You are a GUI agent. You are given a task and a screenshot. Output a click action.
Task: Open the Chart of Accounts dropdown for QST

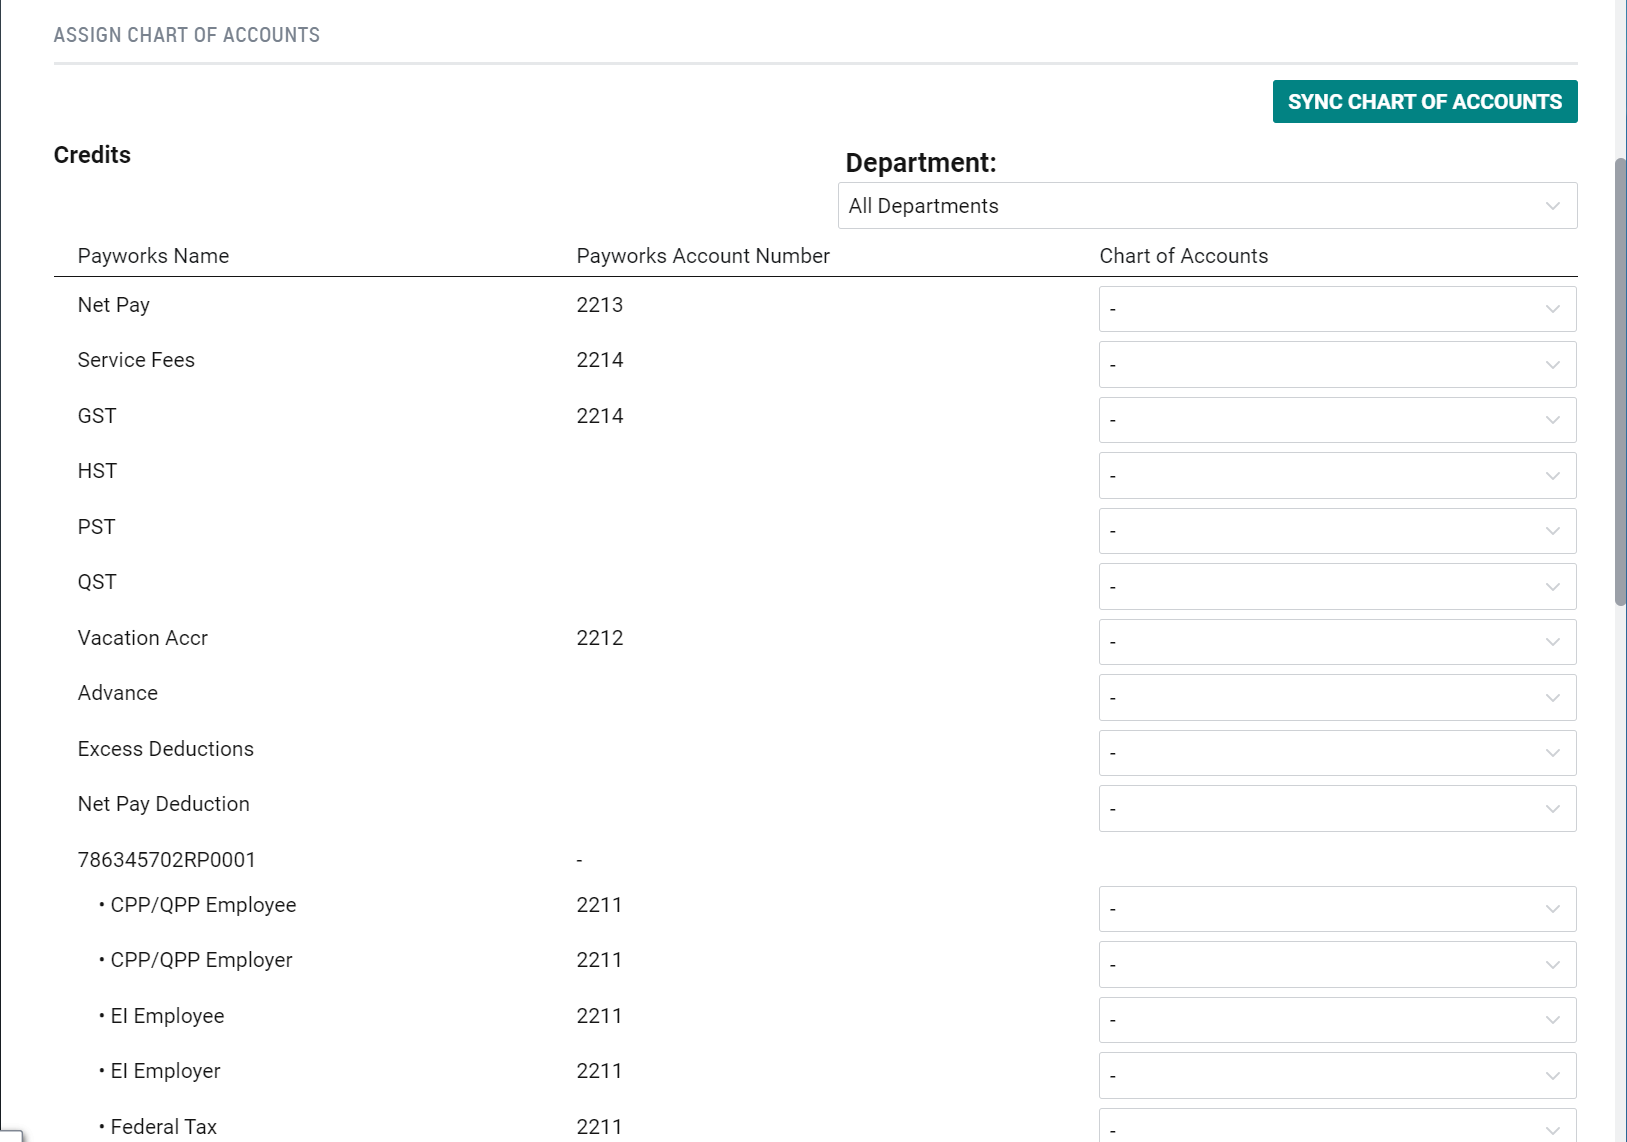click(x=1337, y=586)
